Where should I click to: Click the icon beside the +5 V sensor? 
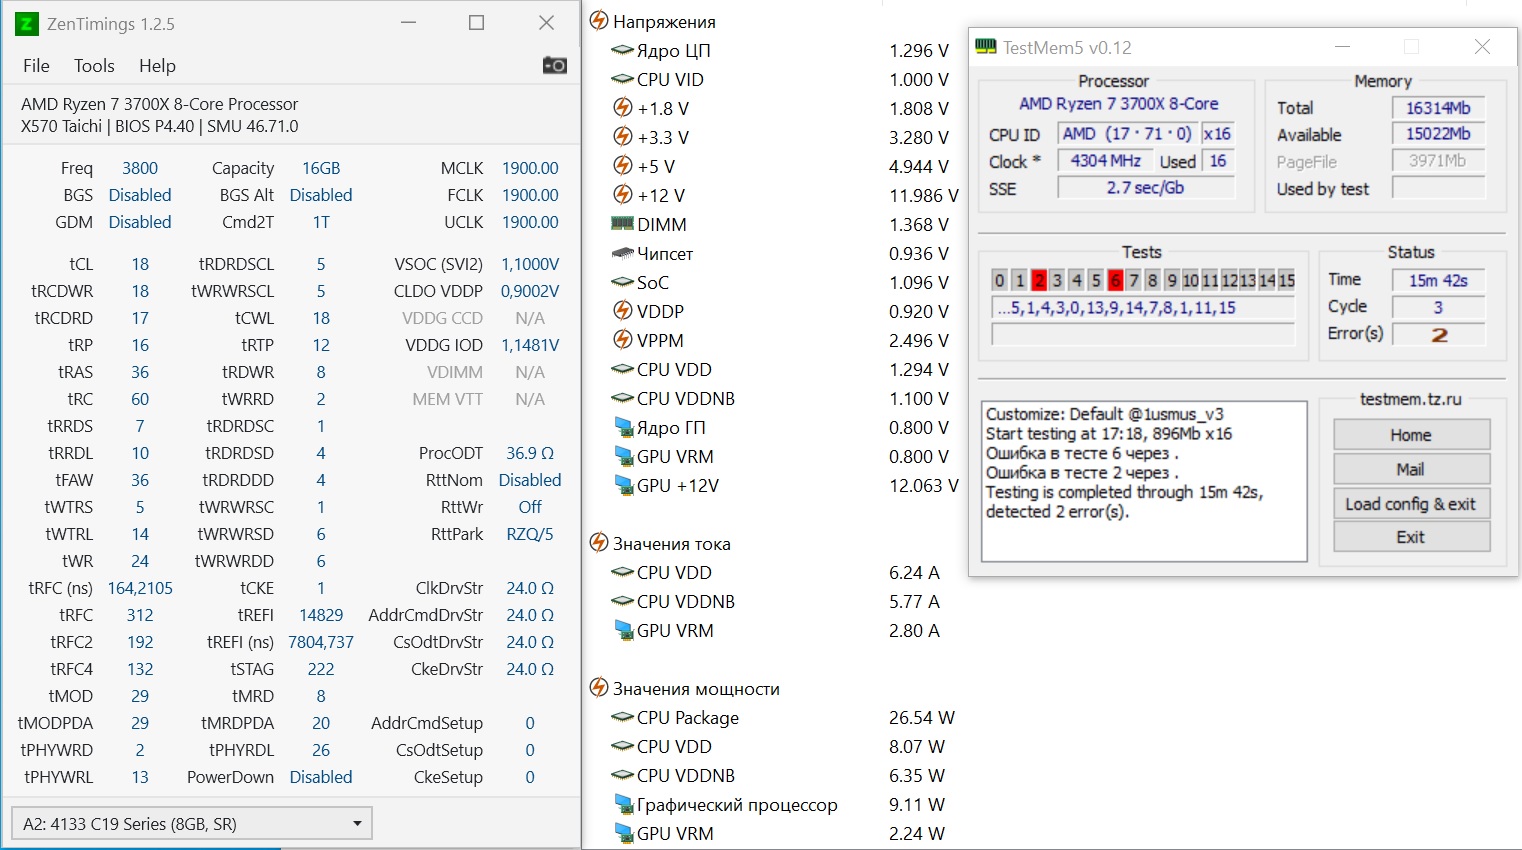click(622, 166)
